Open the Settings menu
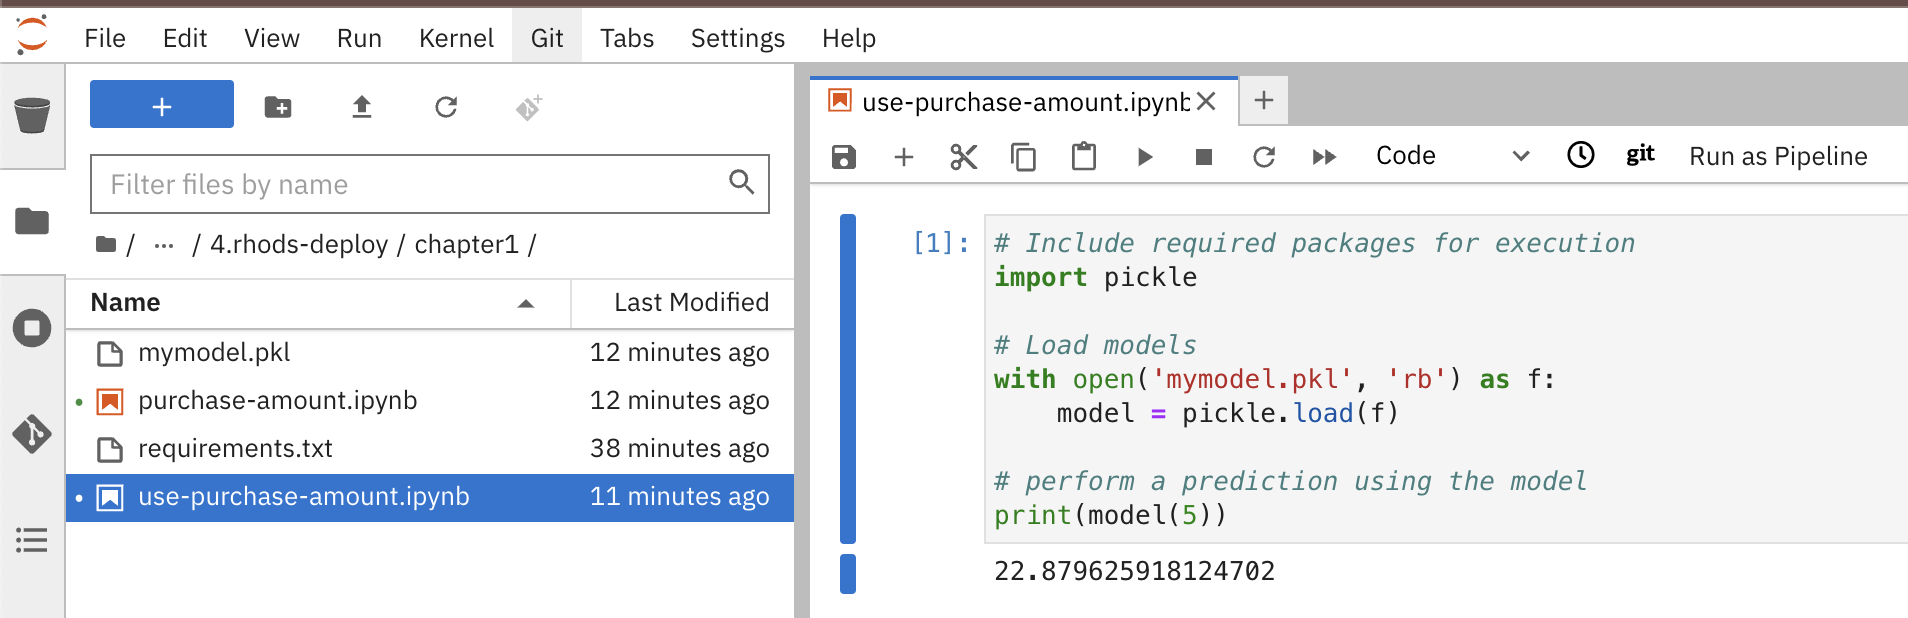The height and width of the screenshot is (618, 1908). click(x=738, y=38)
